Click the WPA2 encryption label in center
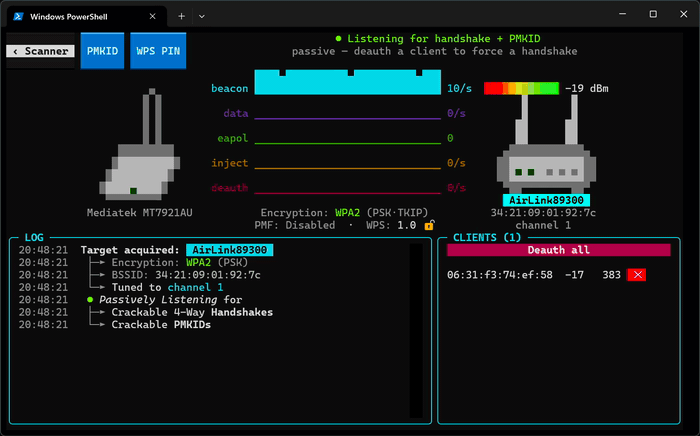This screenshot has width=700, height=436. pos(347,213)
